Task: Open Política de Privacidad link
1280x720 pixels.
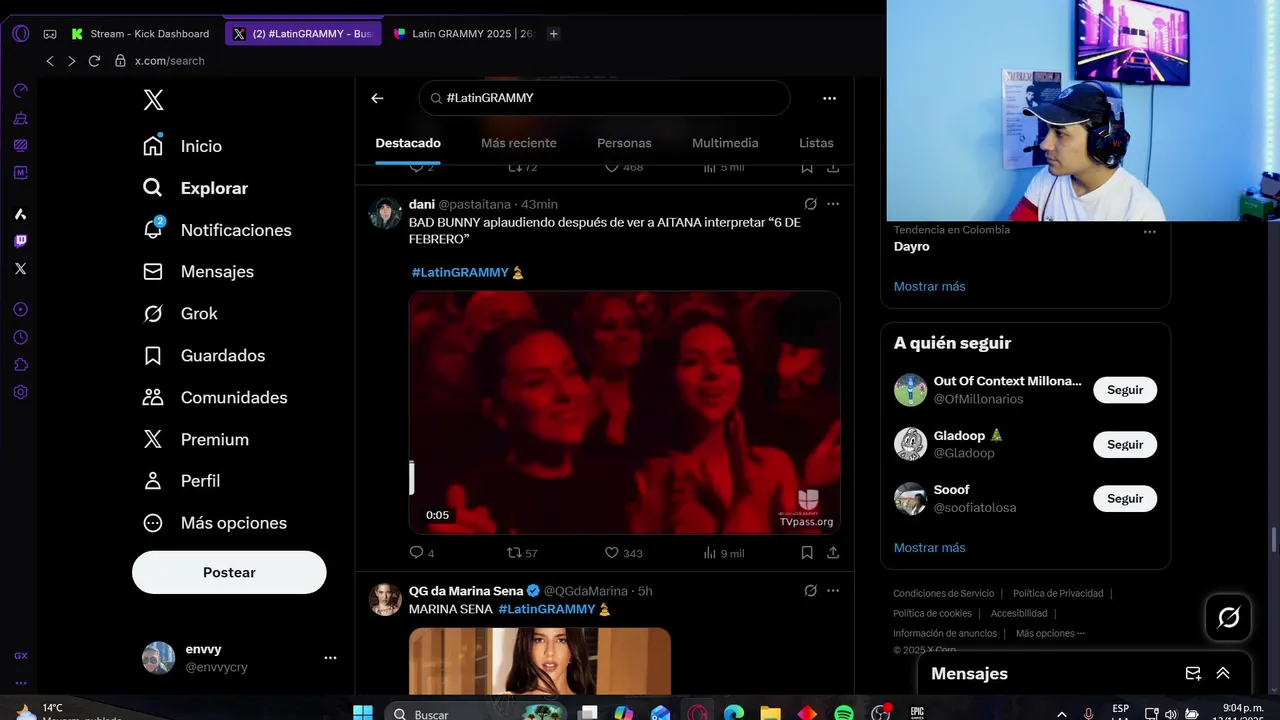Action: (1058, 593)
